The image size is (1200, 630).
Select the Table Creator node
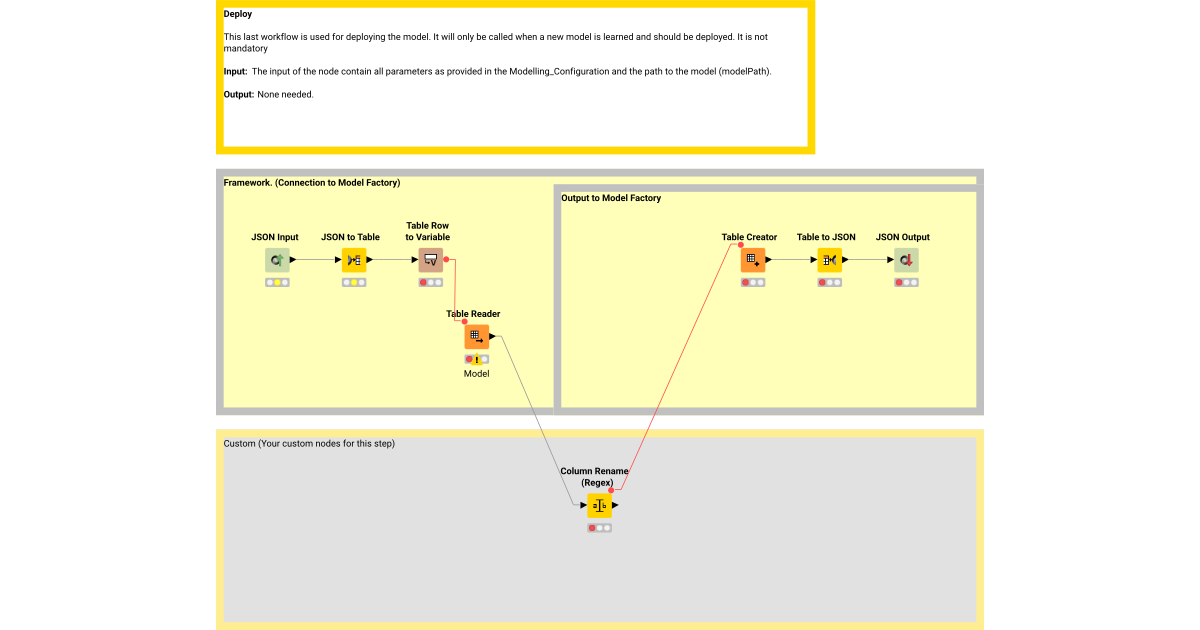click(x=753, y=259)
